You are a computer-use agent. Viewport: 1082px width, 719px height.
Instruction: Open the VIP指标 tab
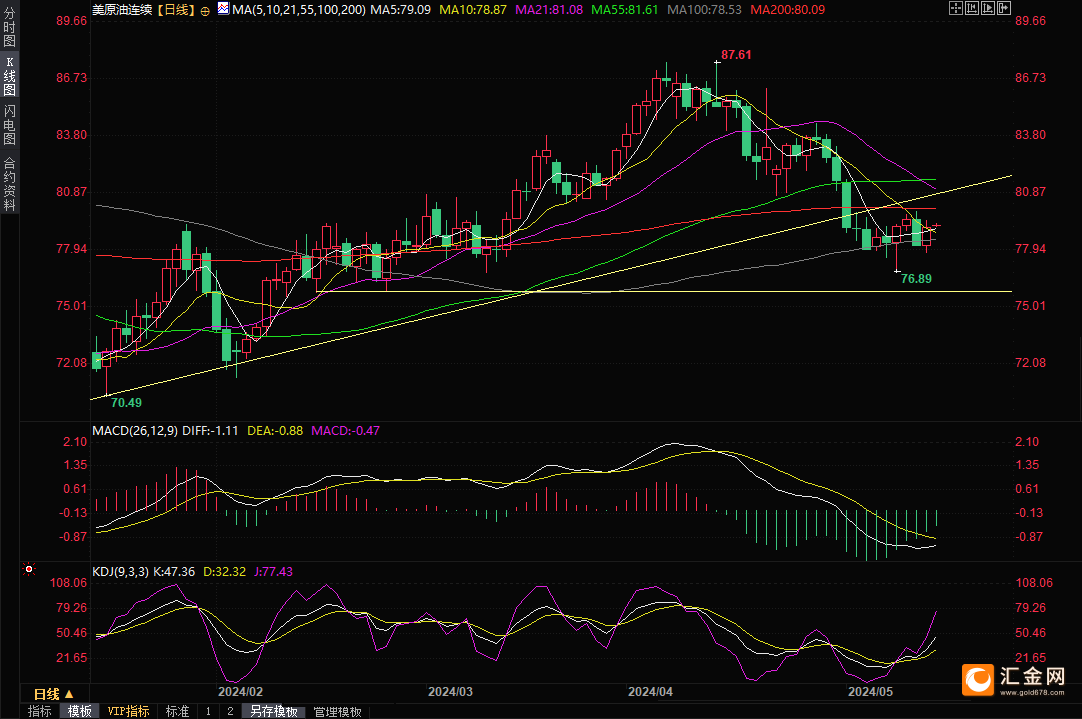[129, 711]
